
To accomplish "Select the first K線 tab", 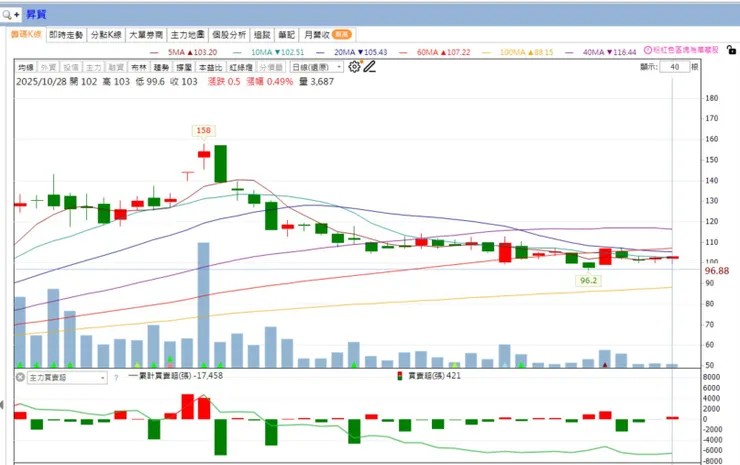I will pyautogui.click(x=26, y=34).
